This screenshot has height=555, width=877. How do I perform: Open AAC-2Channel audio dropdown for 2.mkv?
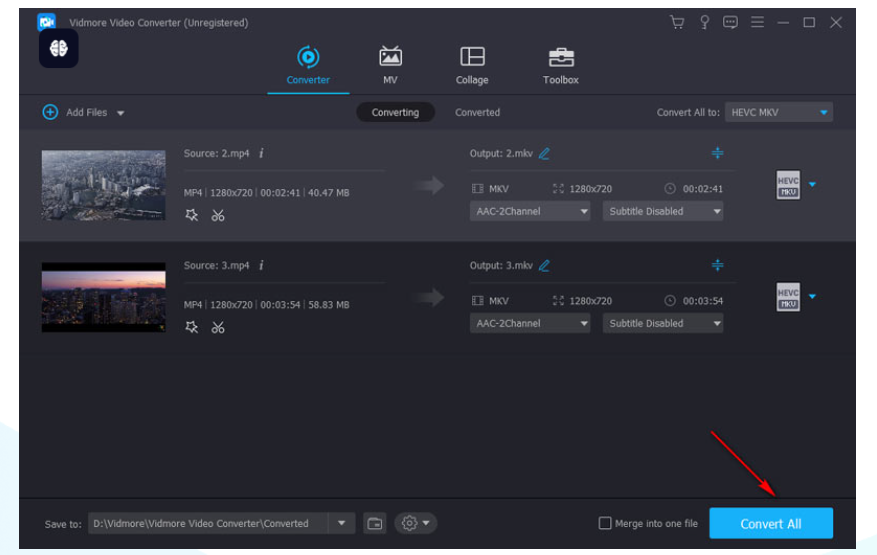click(x=530, y=211)
